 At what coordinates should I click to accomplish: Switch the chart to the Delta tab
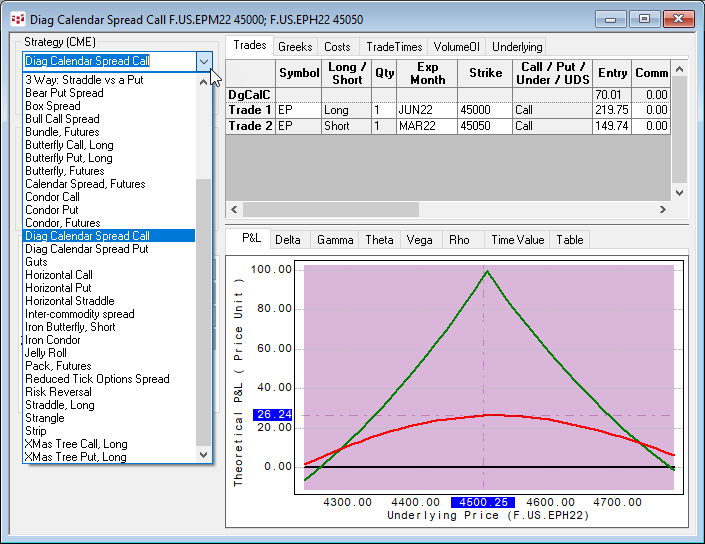click(288, 240)
